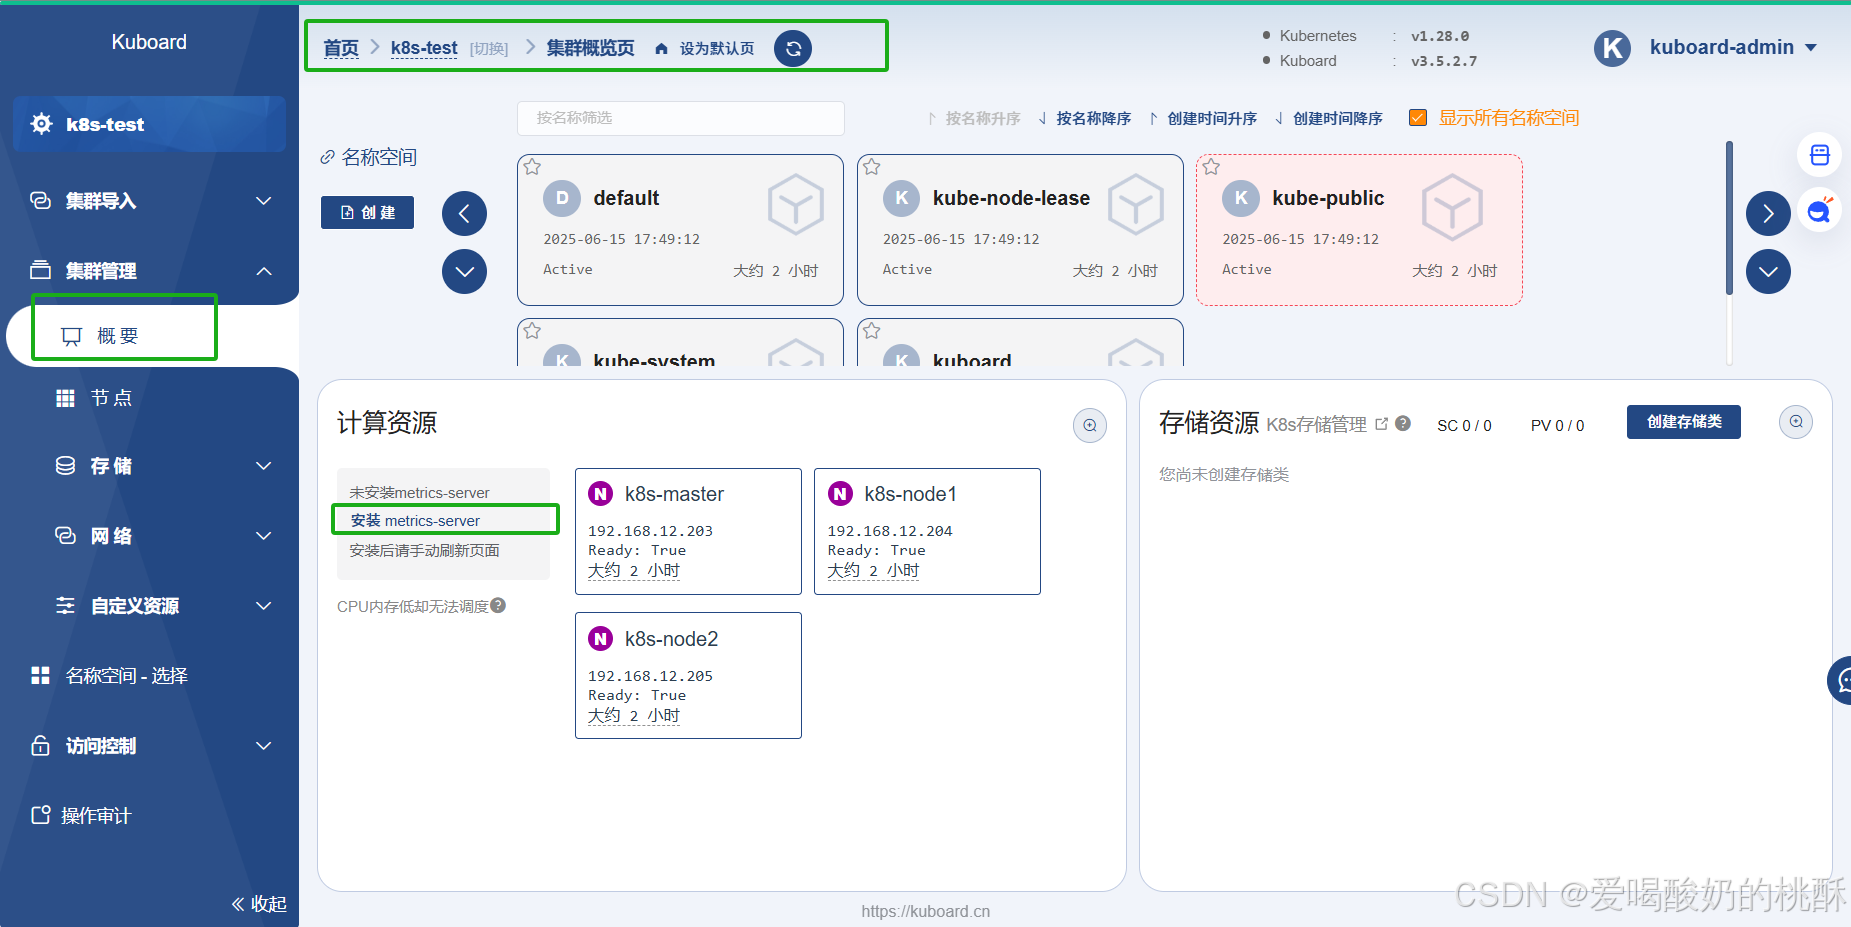
Task: Click the home icon beside 设为默认页
Action: (661, 49)
